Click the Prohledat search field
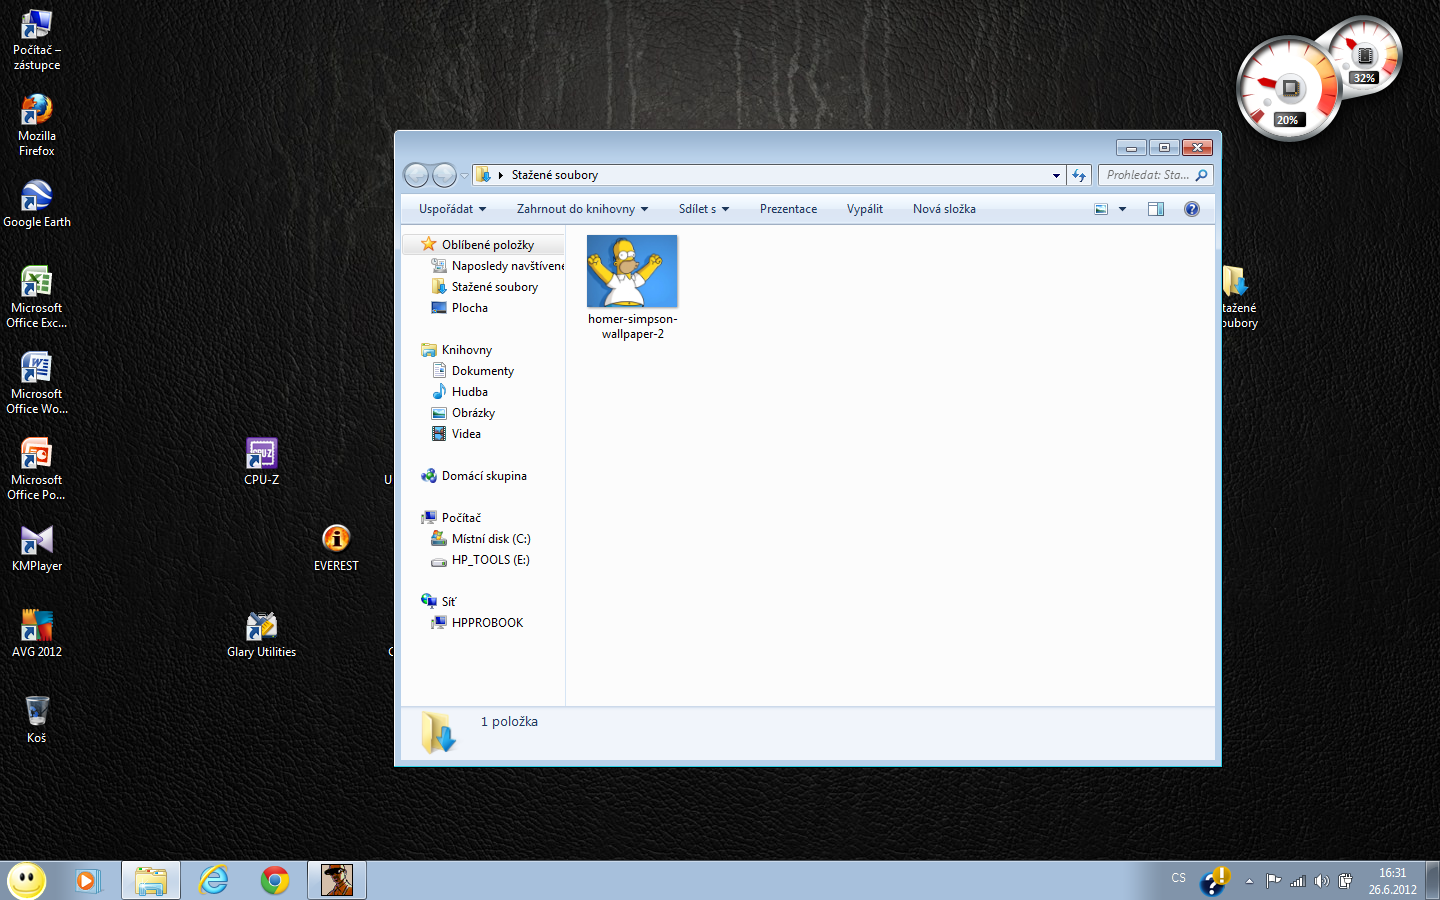 pyautogui.click(x=1156, y=175)
